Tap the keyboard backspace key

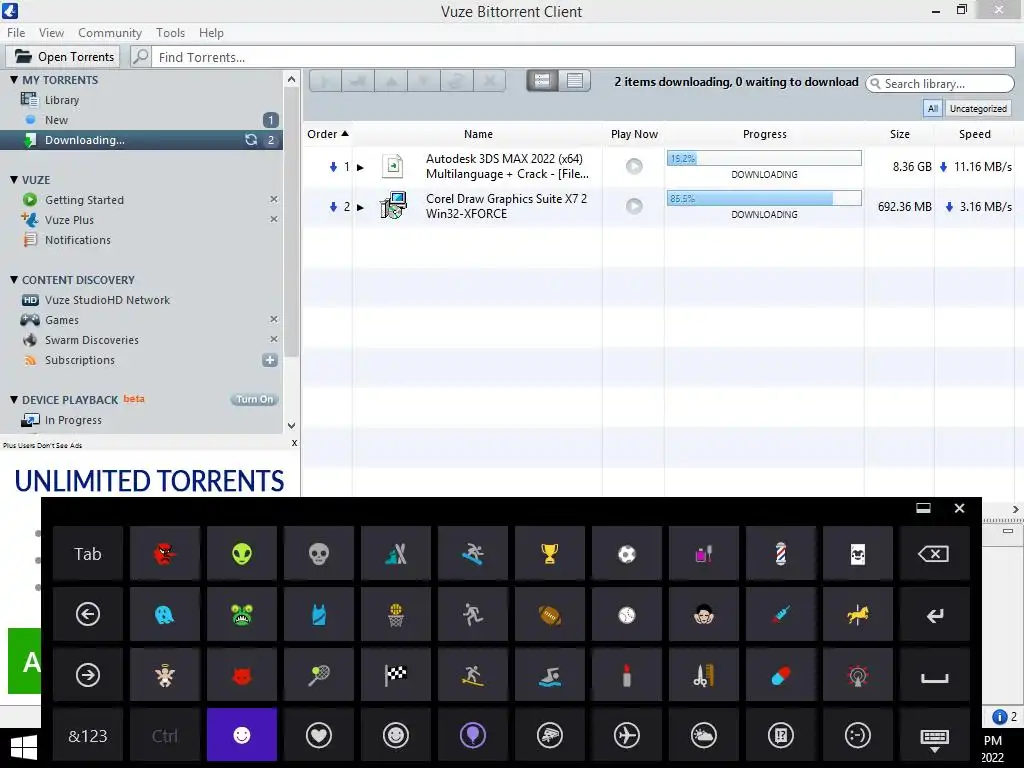click(935, 554)
